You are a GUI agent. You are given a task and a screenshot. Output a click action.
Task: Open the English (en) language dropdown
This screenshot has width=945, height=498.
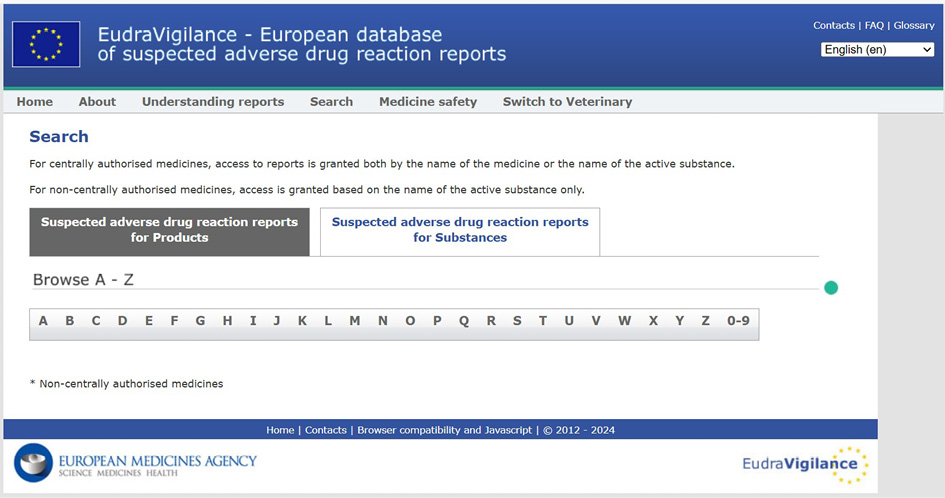(877, 49)
